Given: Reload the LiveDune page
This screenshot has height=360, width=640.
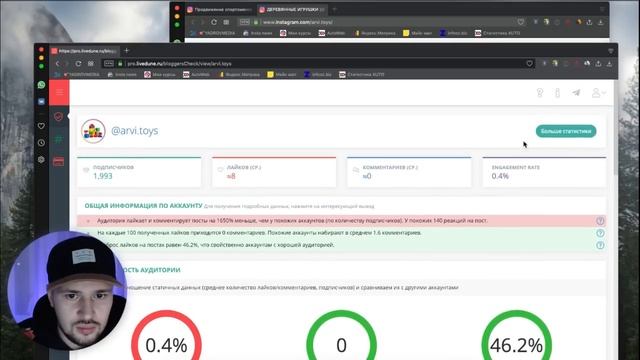Looking at the screenshot, I should (x=78, y=64).
